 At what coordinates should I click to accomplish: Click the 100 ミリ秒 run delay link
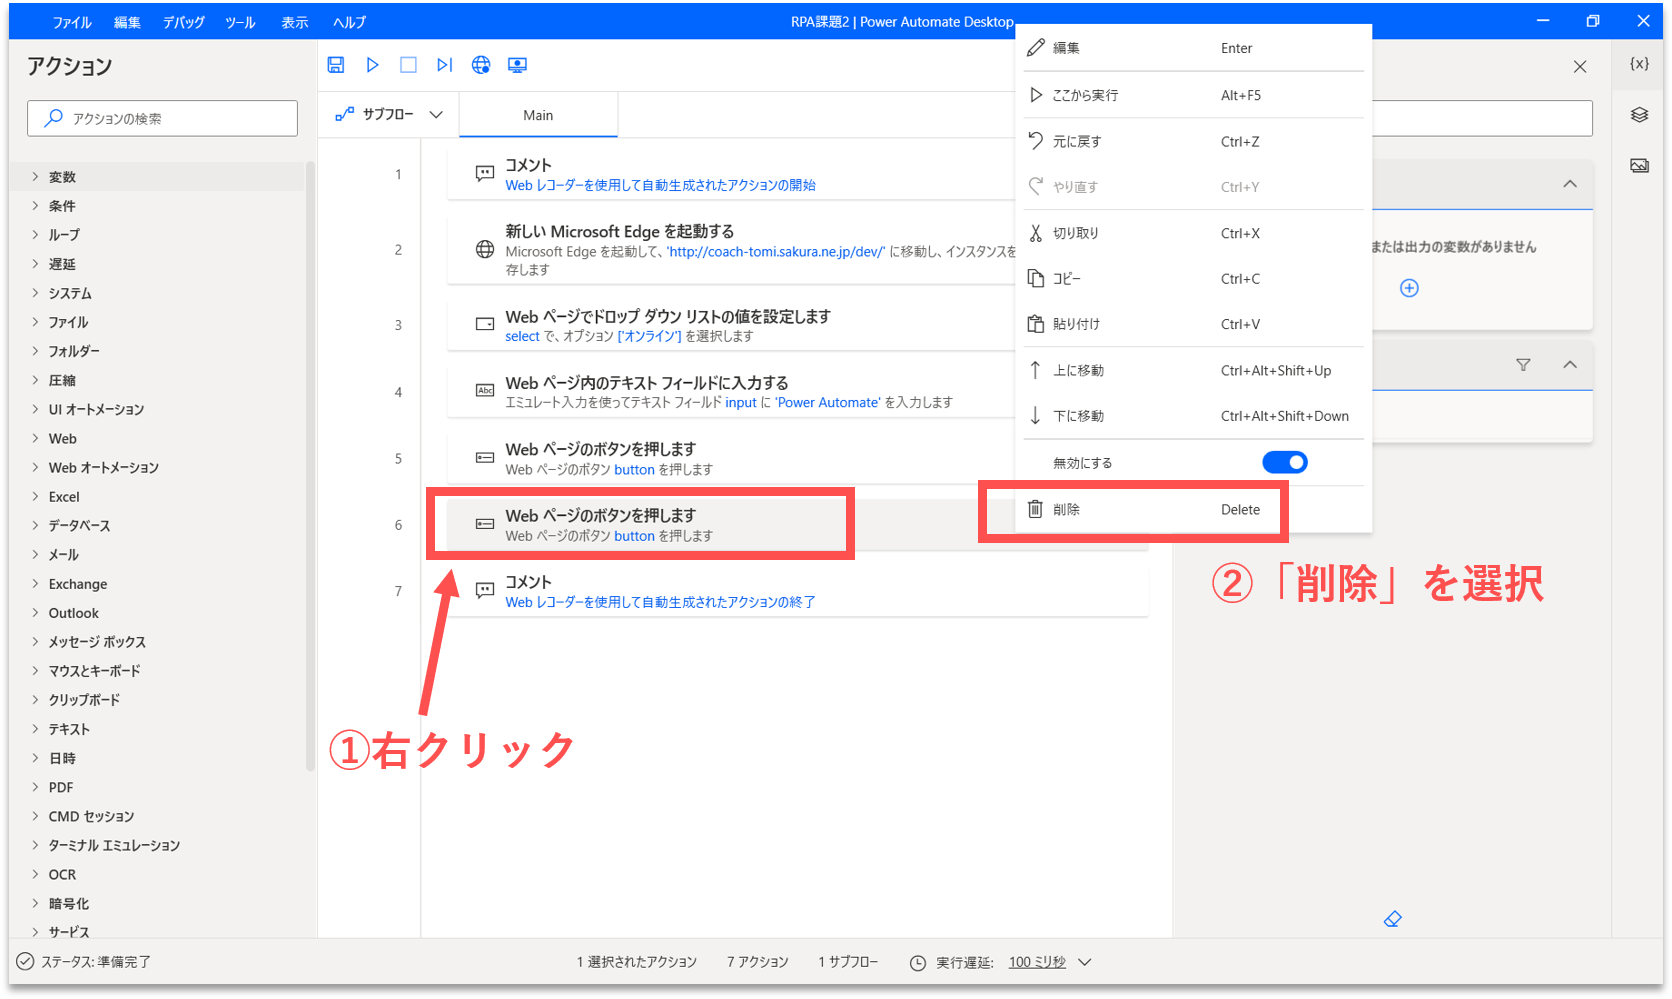click(1037, 962)
